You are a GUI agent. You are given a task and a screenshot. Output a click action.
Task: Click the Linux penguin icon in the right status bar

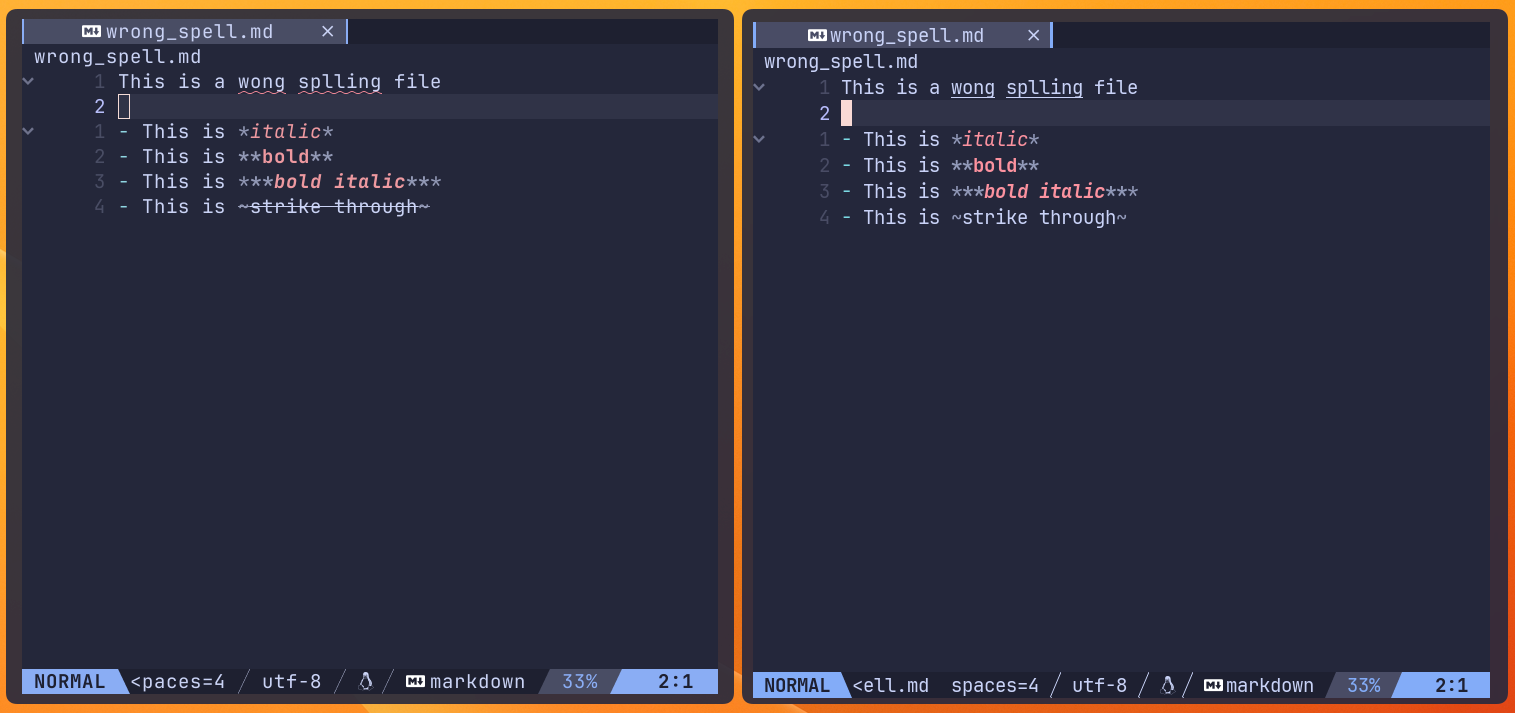pyautogui.click(x=1167, y=685)
